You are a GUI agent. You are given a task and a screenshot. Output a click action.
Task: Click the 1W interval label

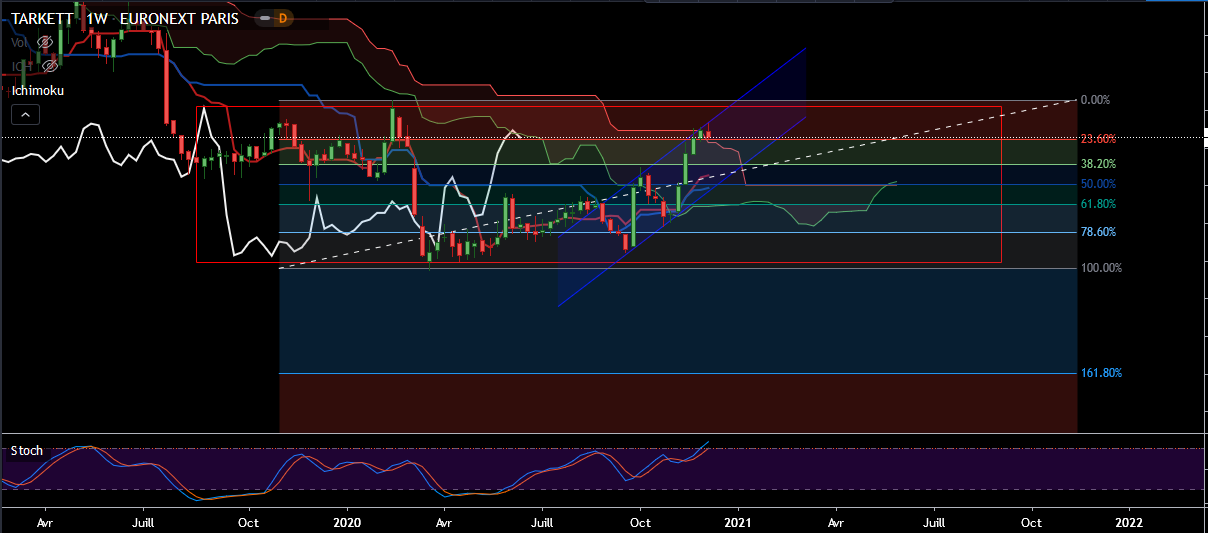[98, 18]
